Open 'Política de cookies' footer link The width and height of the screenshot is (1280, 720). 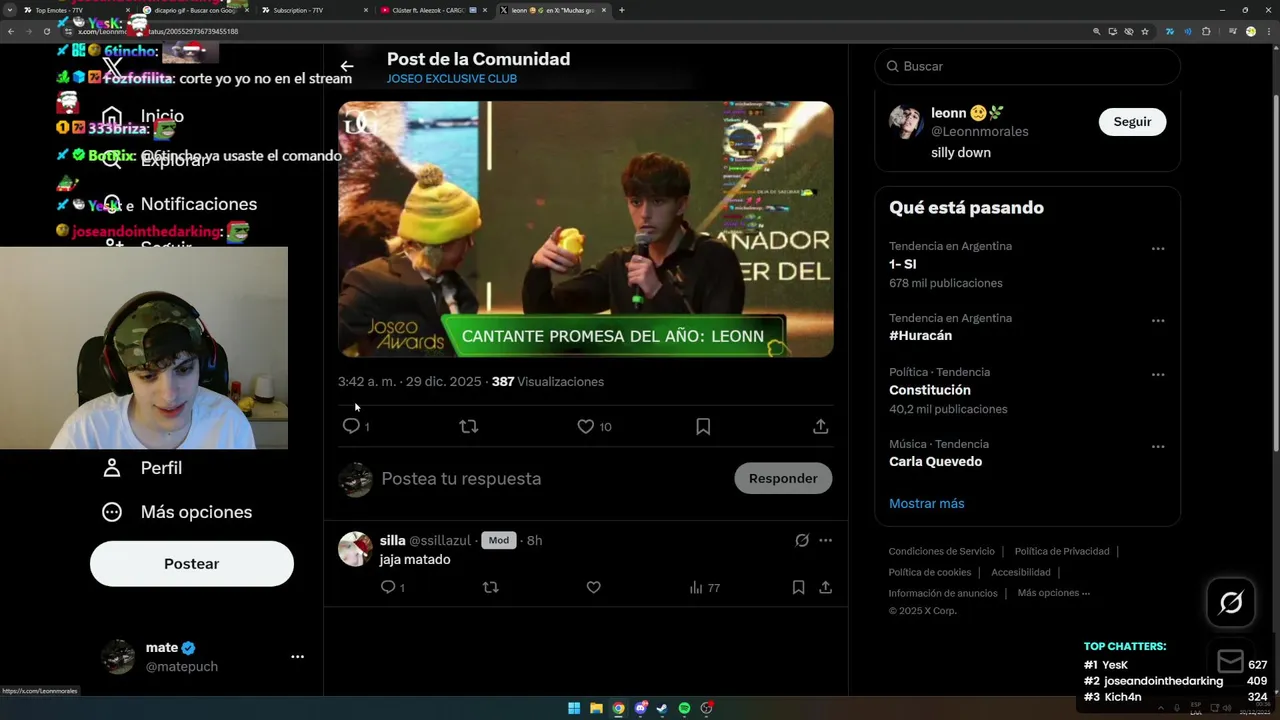click(x=930, y=572)
